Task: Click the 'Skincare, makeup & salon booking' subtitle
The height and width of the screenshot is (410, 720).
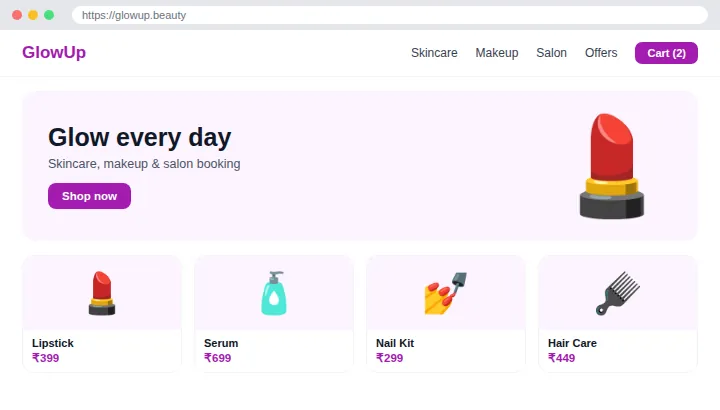Action: tap(144, 164)
